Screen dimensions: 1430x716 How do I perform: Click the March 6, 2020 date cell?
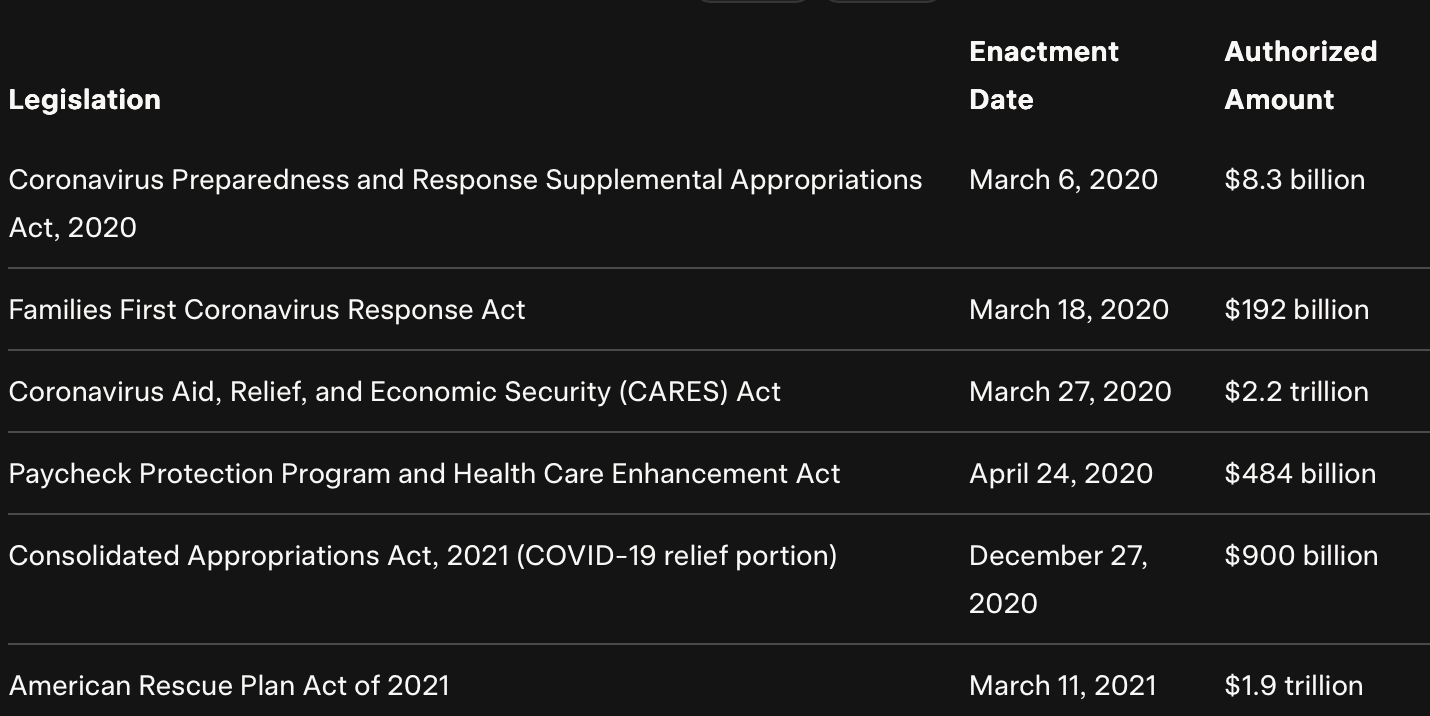click(x=1064, y=180)
